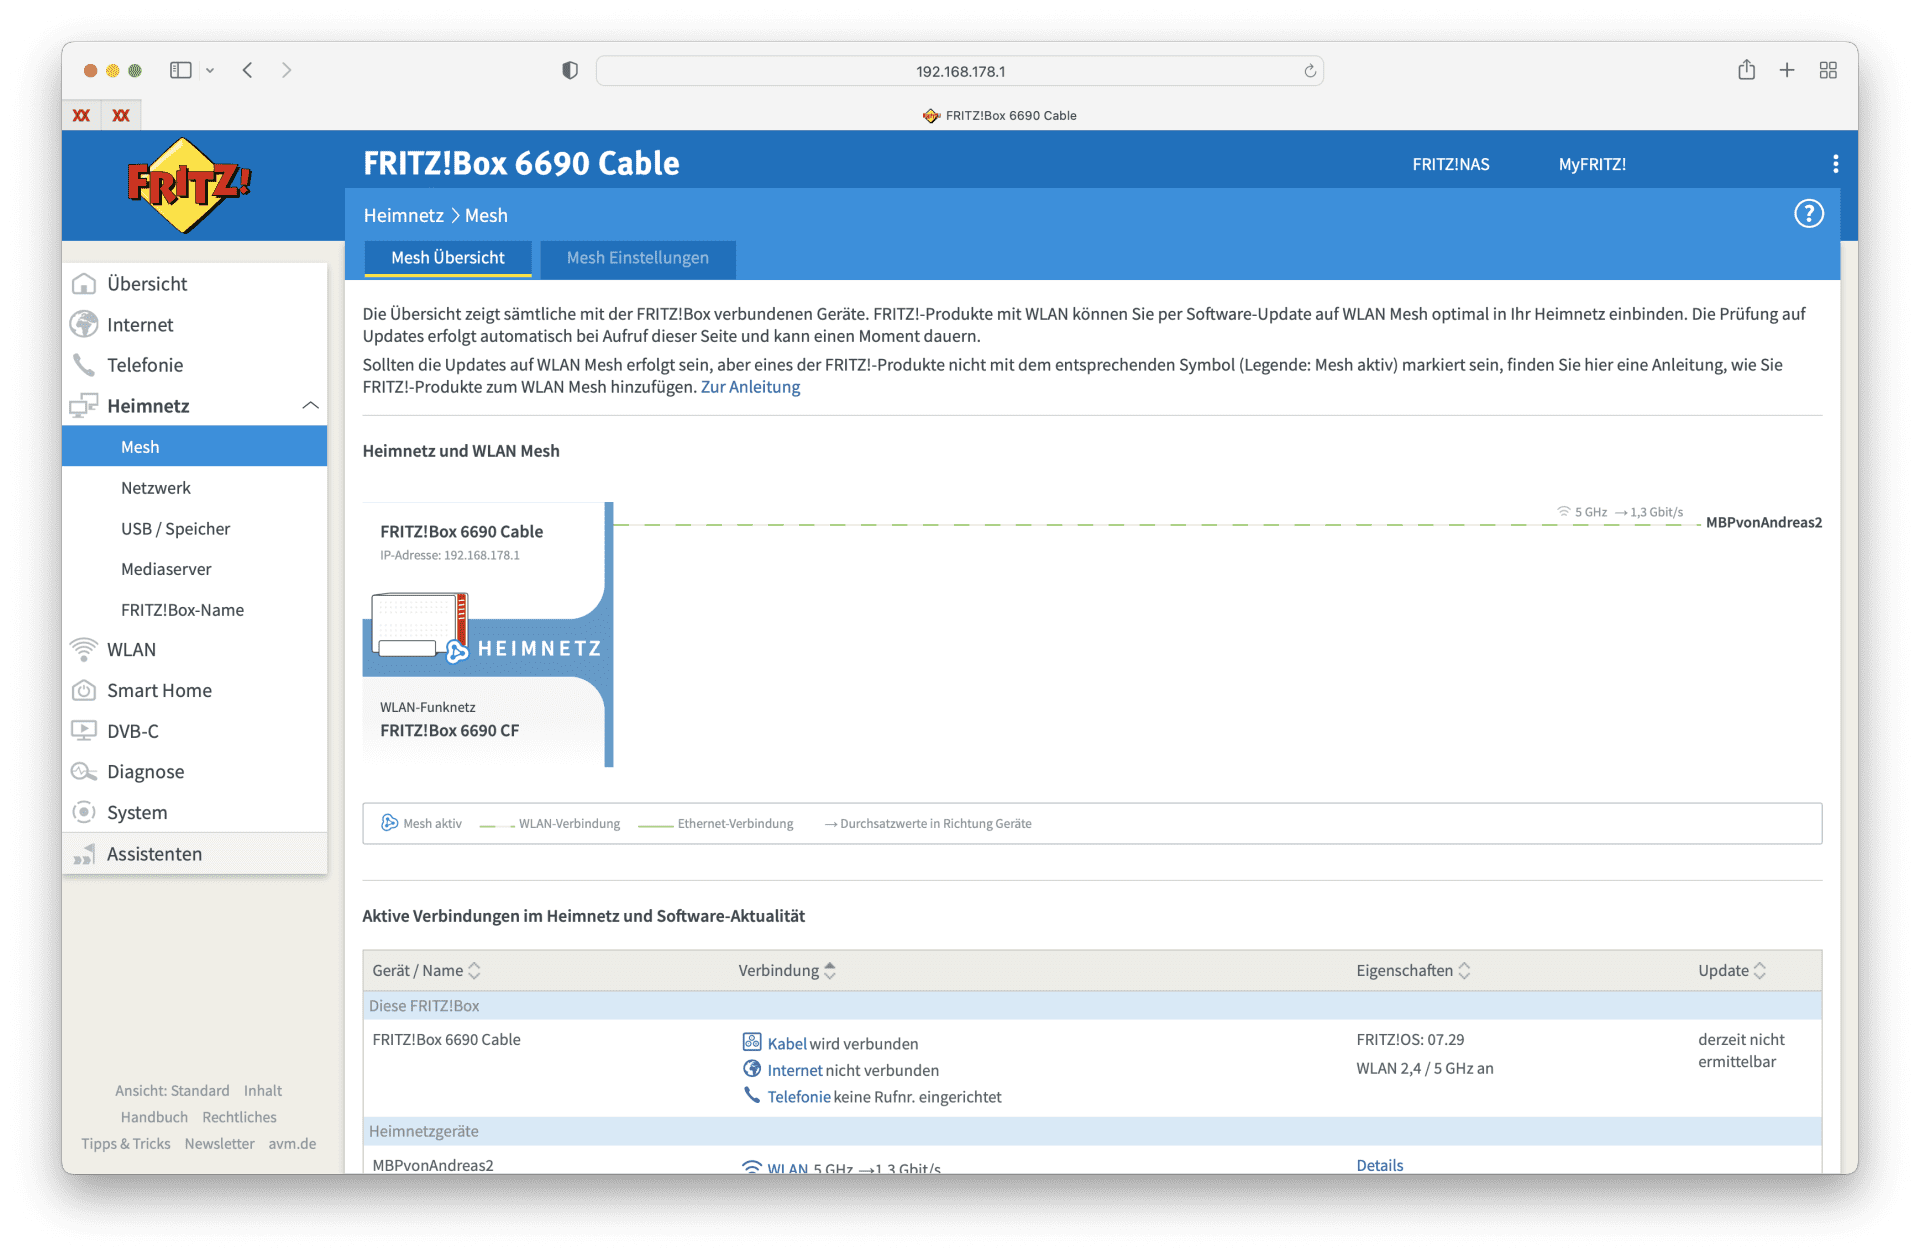Click the Telefonie phone icon in sidebar
Image resolution: width=1920 pixels, height=1256 pixels.
click(84, 365)
